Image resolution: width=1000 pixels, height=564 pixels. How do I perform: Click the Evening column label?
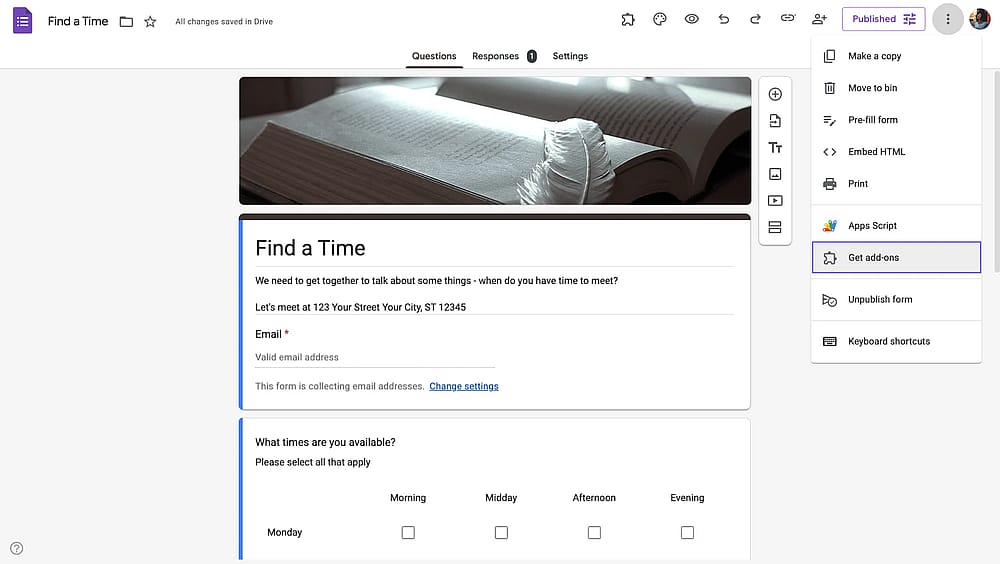pos(688,498)
